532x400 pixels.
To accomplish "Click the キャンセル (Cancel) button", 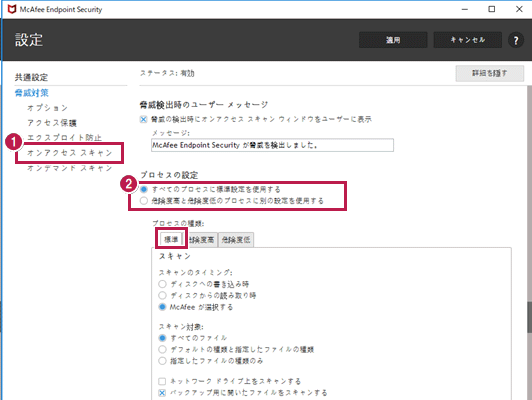I will coord(468,40).
